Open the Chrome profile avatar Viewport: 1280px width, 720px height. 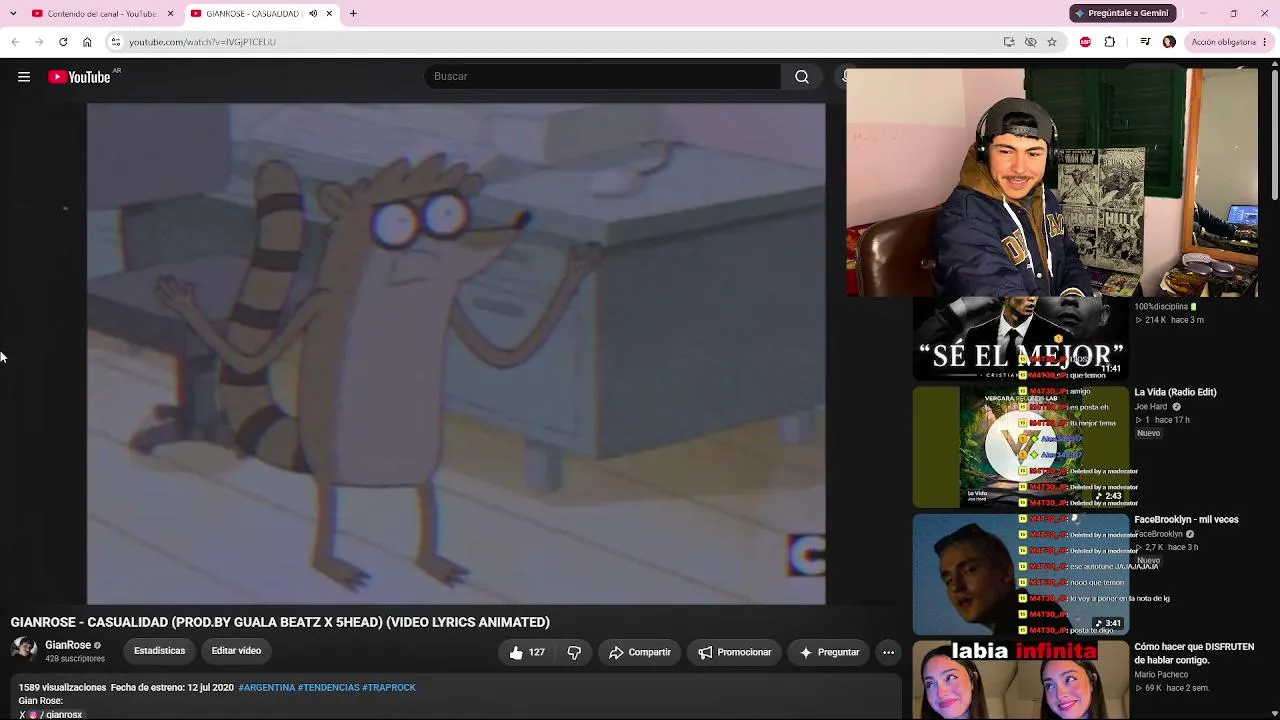pos(1169,42)
